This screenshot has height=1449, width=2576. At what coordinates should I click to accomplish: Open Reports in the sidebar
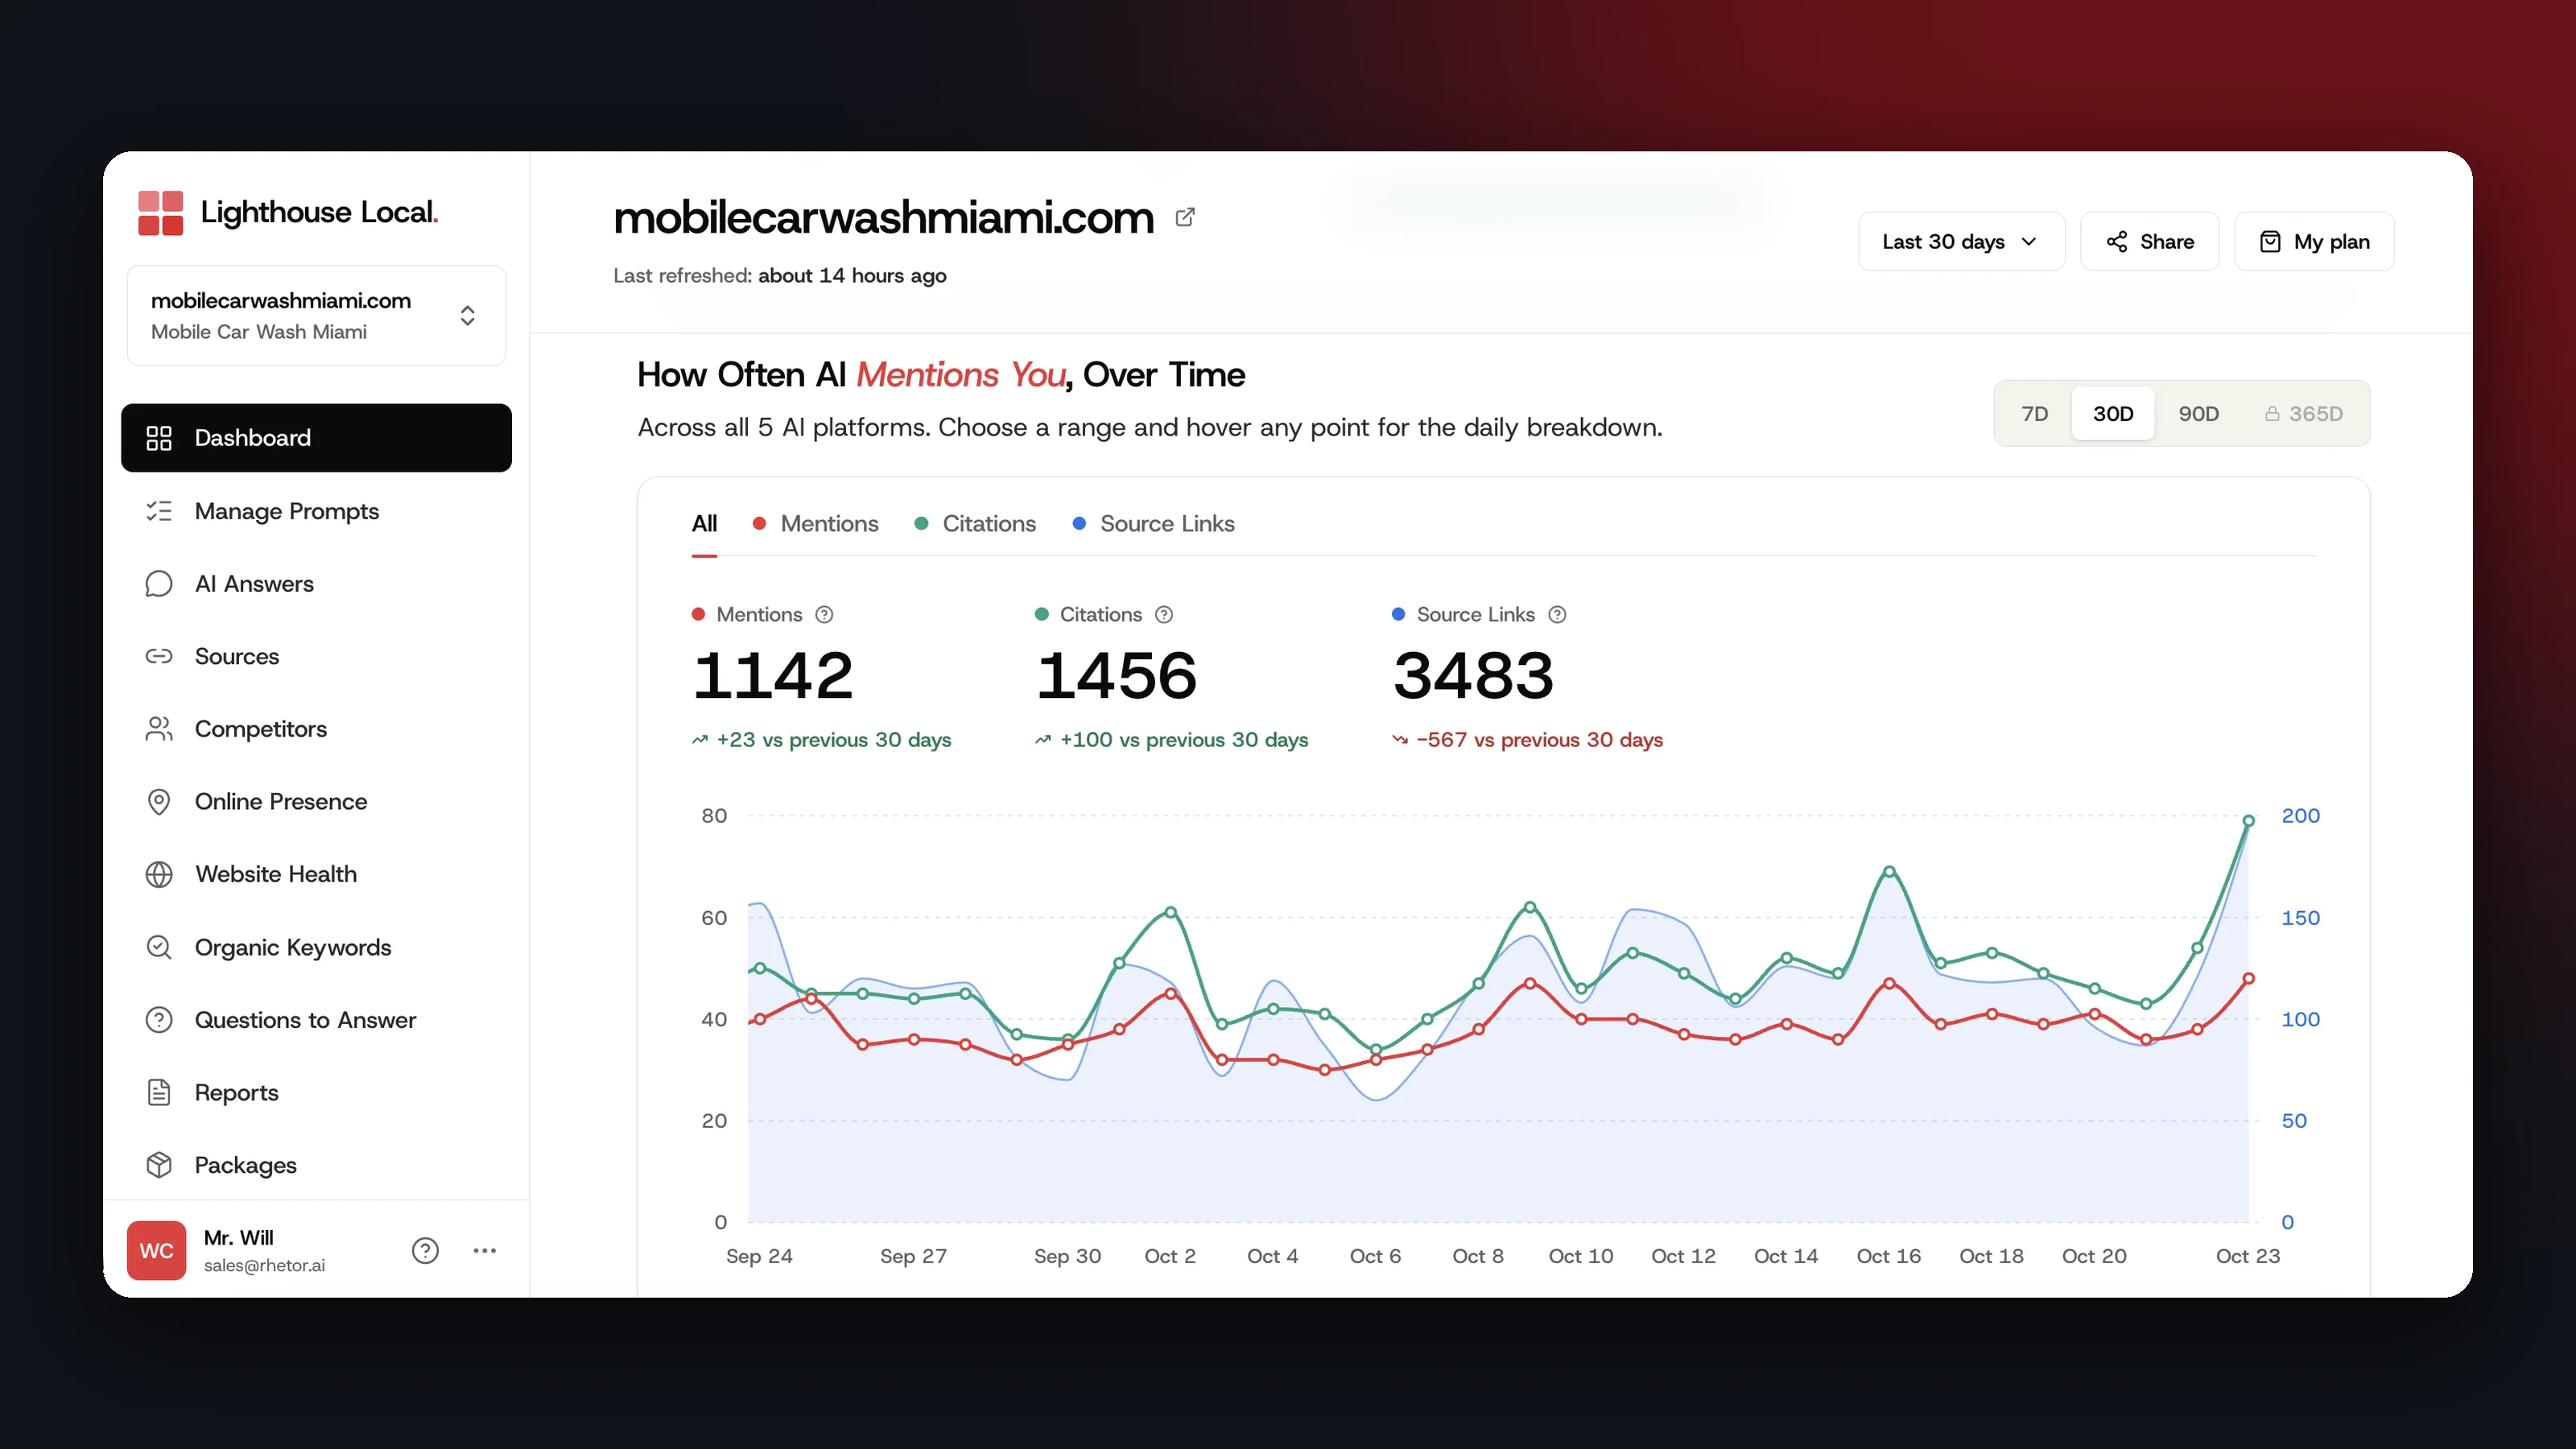coord(316,1093)
